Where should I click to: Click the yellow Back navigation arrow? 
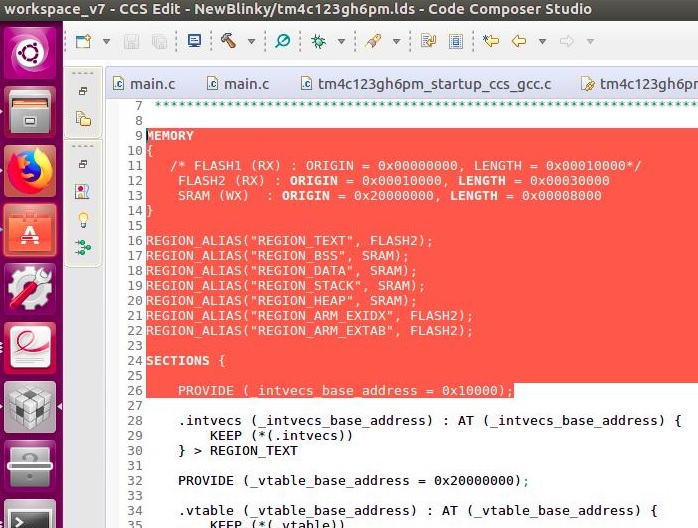(518, 41)
